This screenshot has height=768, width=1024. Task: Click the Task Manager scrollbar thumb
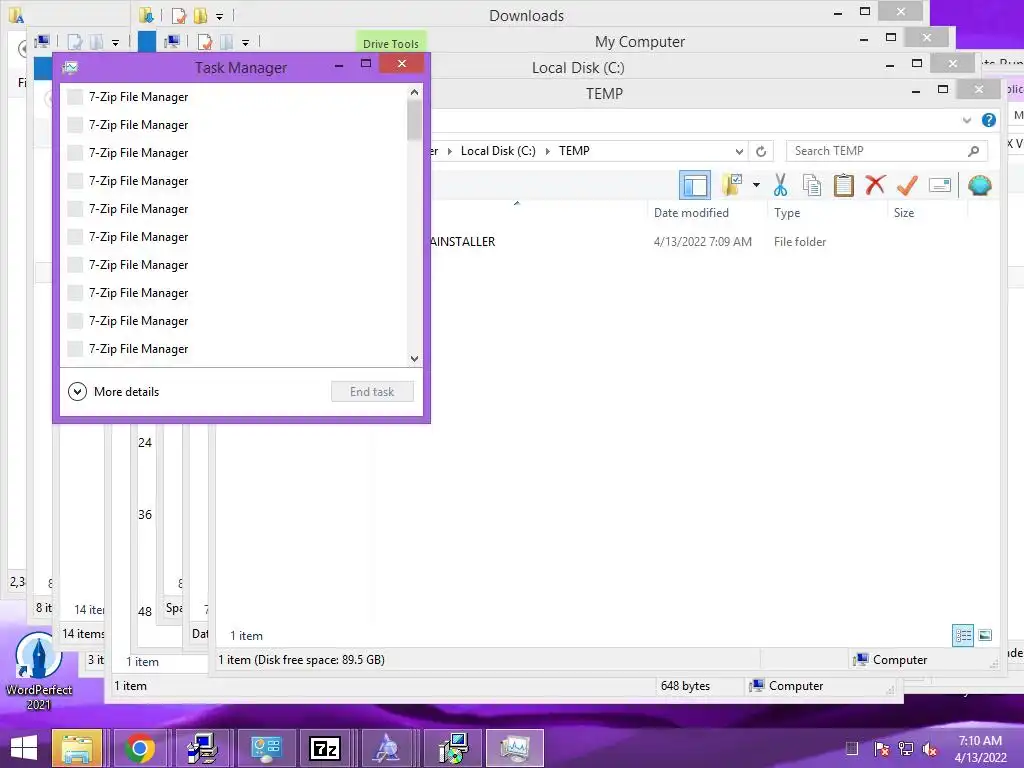tap(414, 120)
